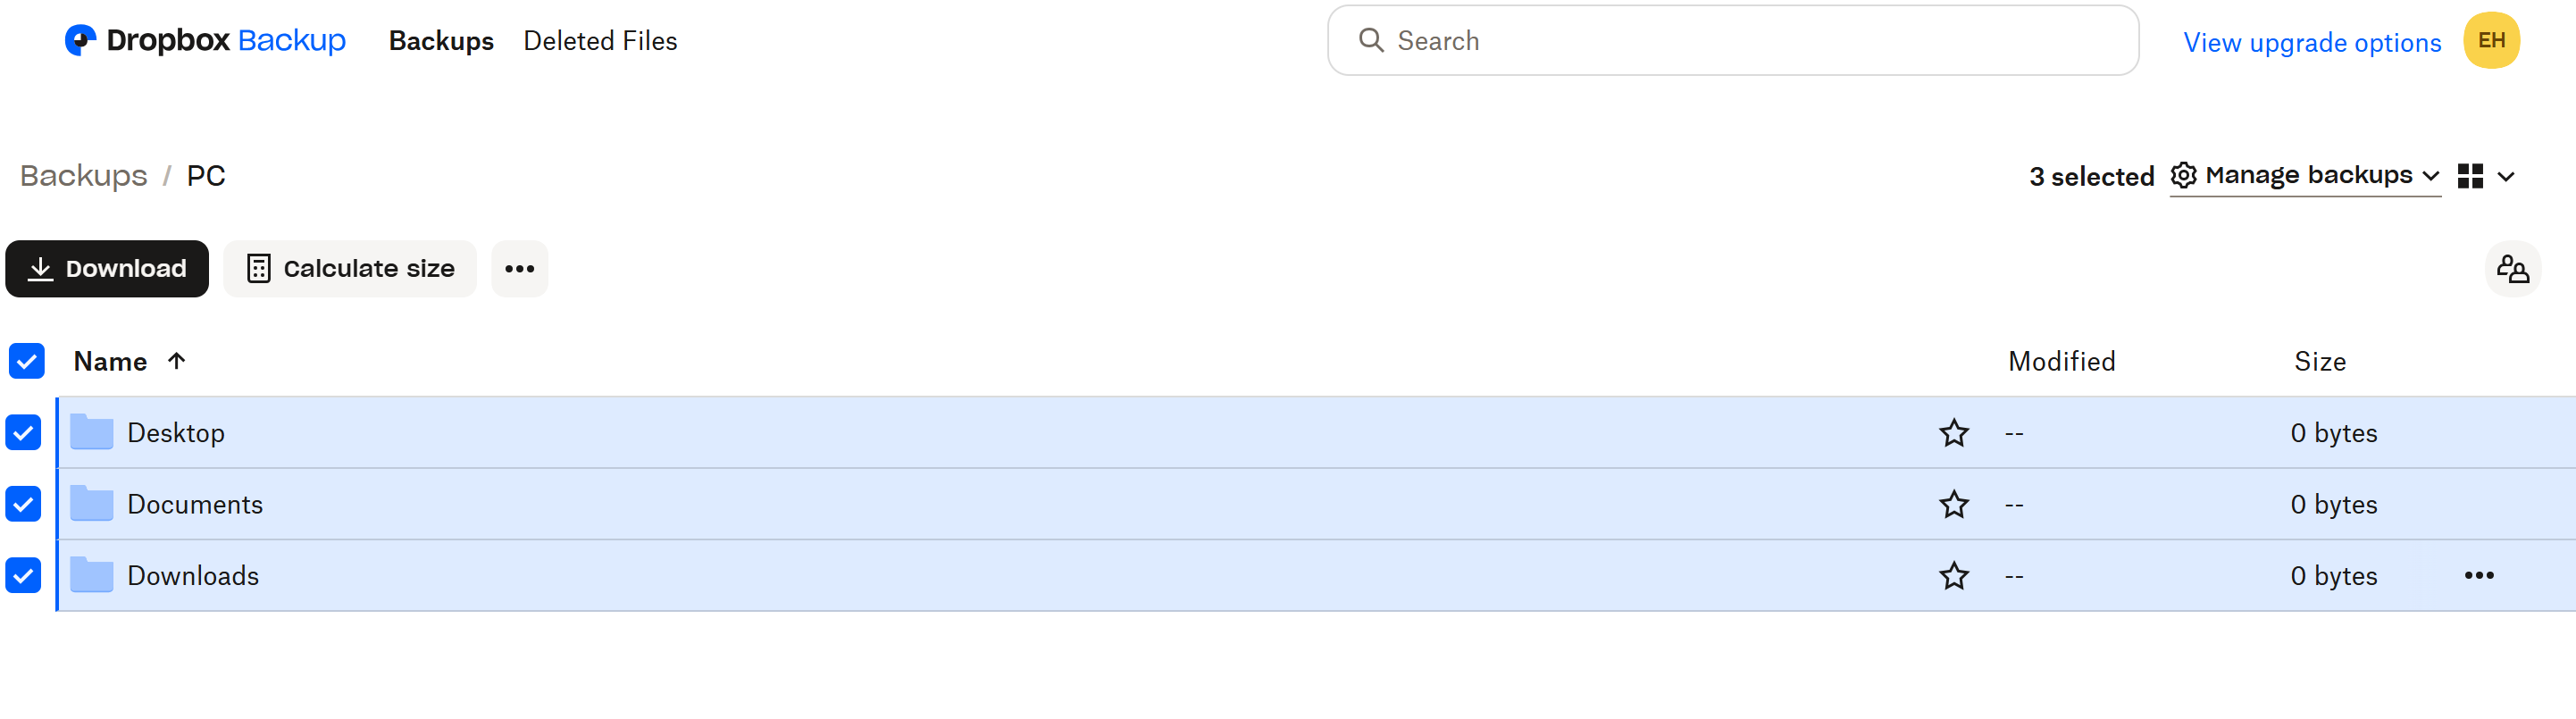The height and width of the screenshot is (719, 2576).
Task: Star the Documents folder
Action: click(1953, 504)
